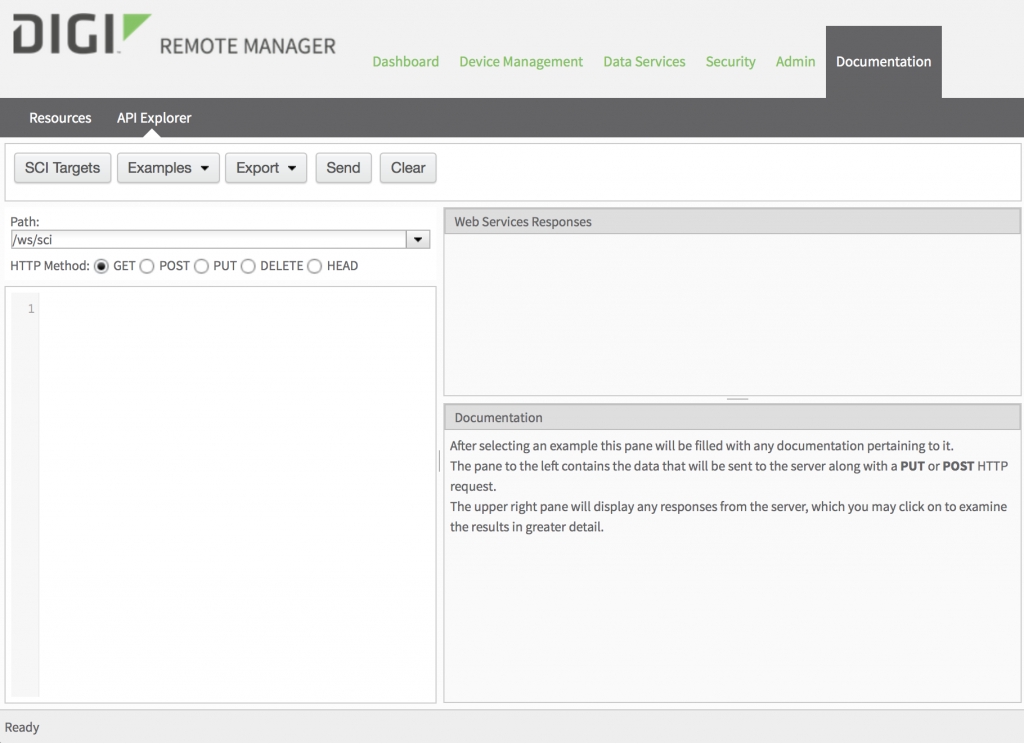Click inside the request body editor

point(237,494)
